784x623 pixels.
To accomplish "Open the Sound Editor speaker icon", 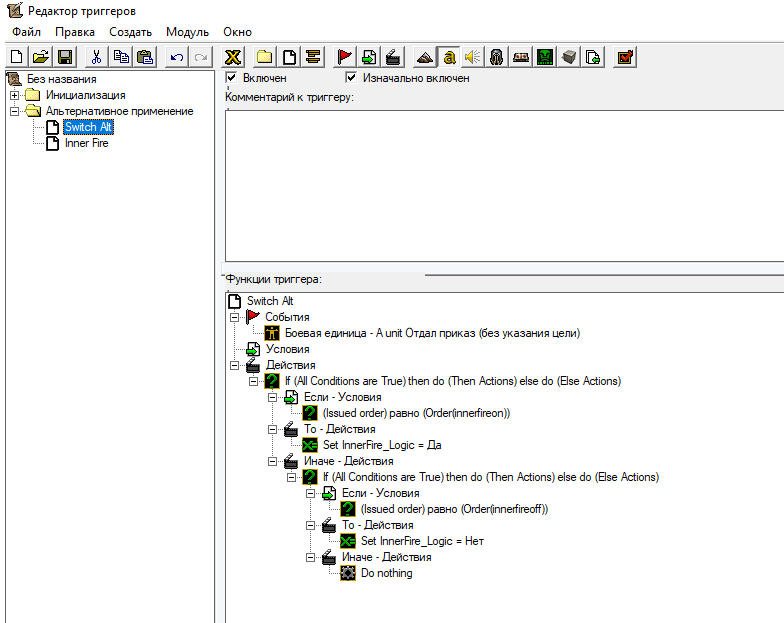I will pyautogui.click(x=472, y=57).
